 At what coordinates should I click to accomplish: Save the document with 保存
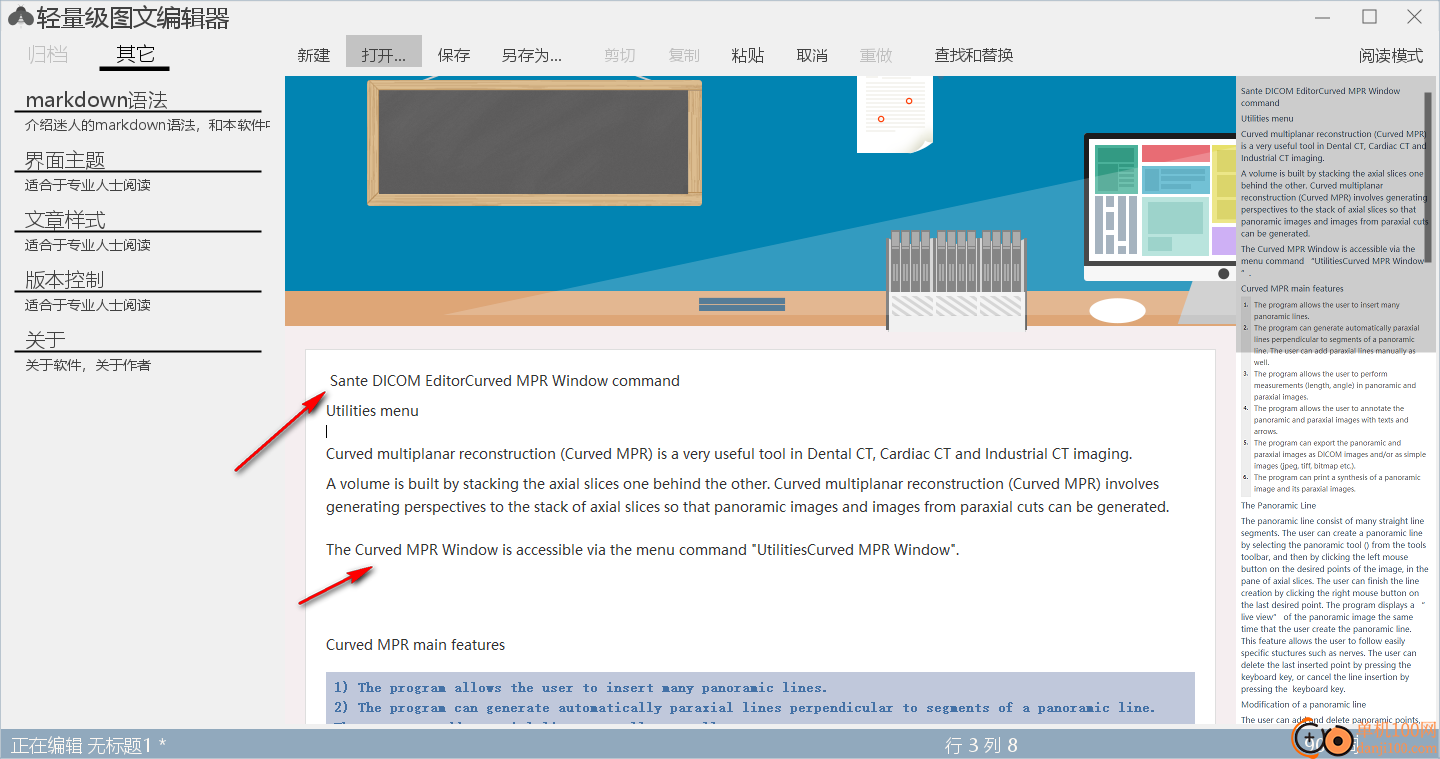(x=454, y=55)
